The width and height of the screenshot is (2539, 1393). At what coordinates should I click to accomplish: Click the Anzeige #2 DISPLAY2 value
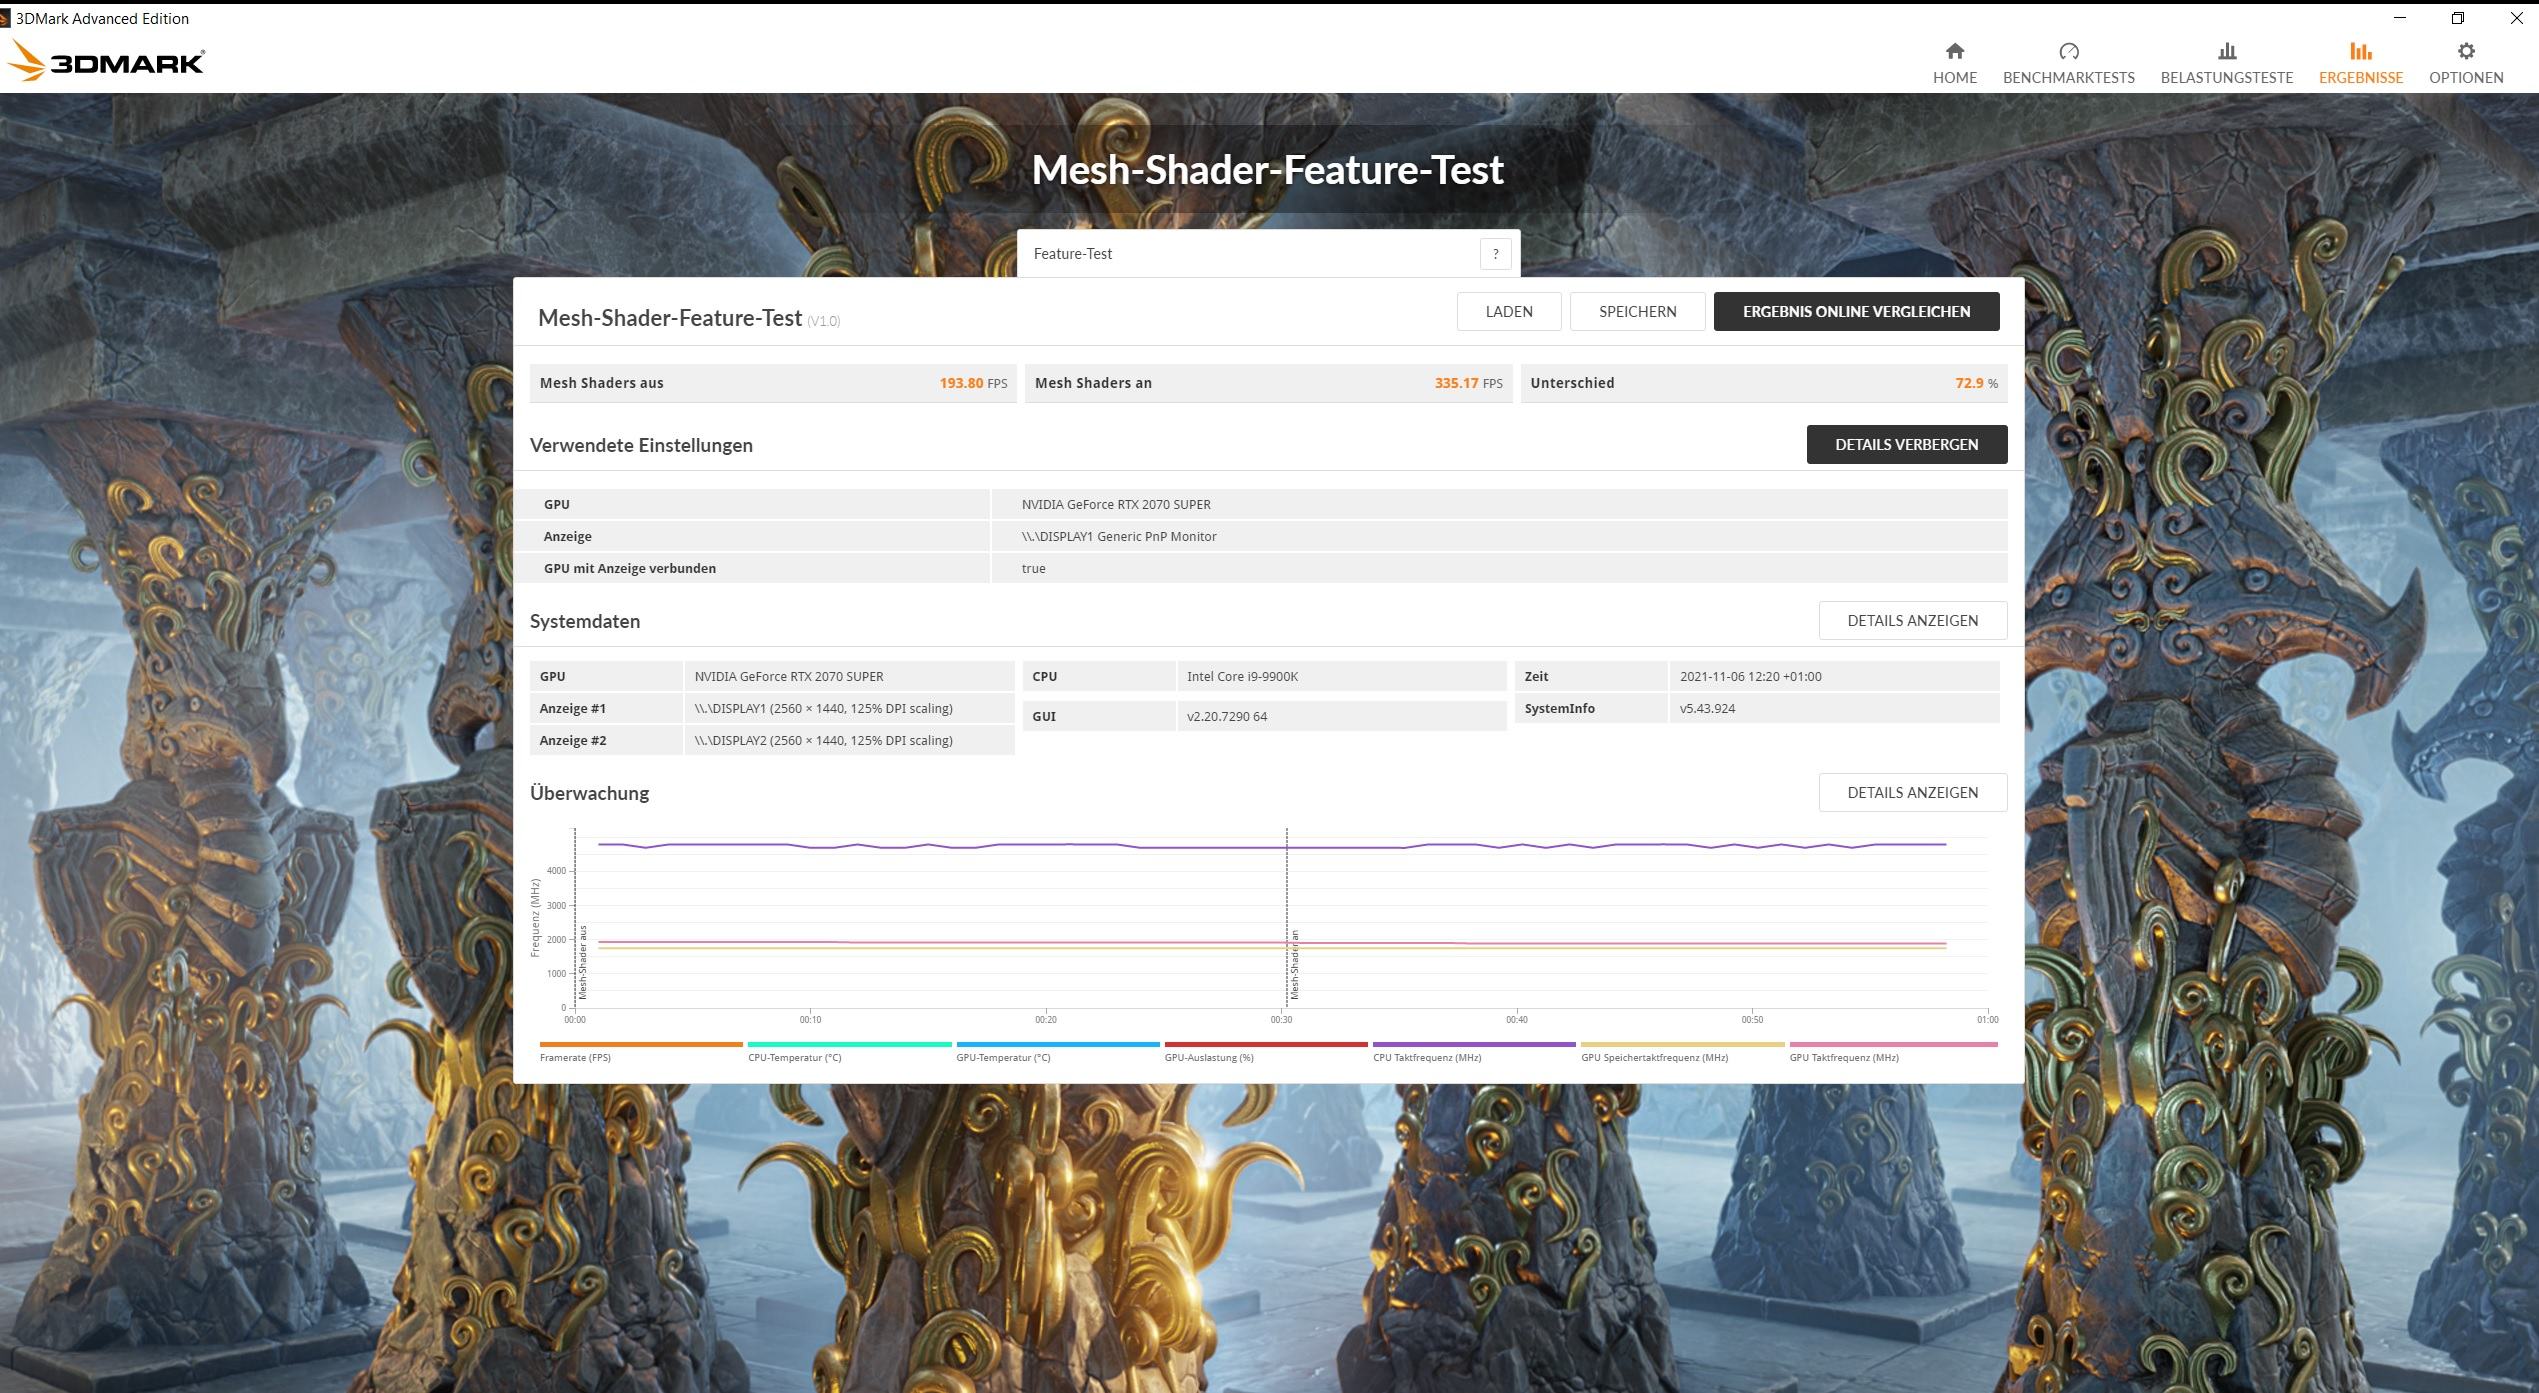[x=823, y=740]
